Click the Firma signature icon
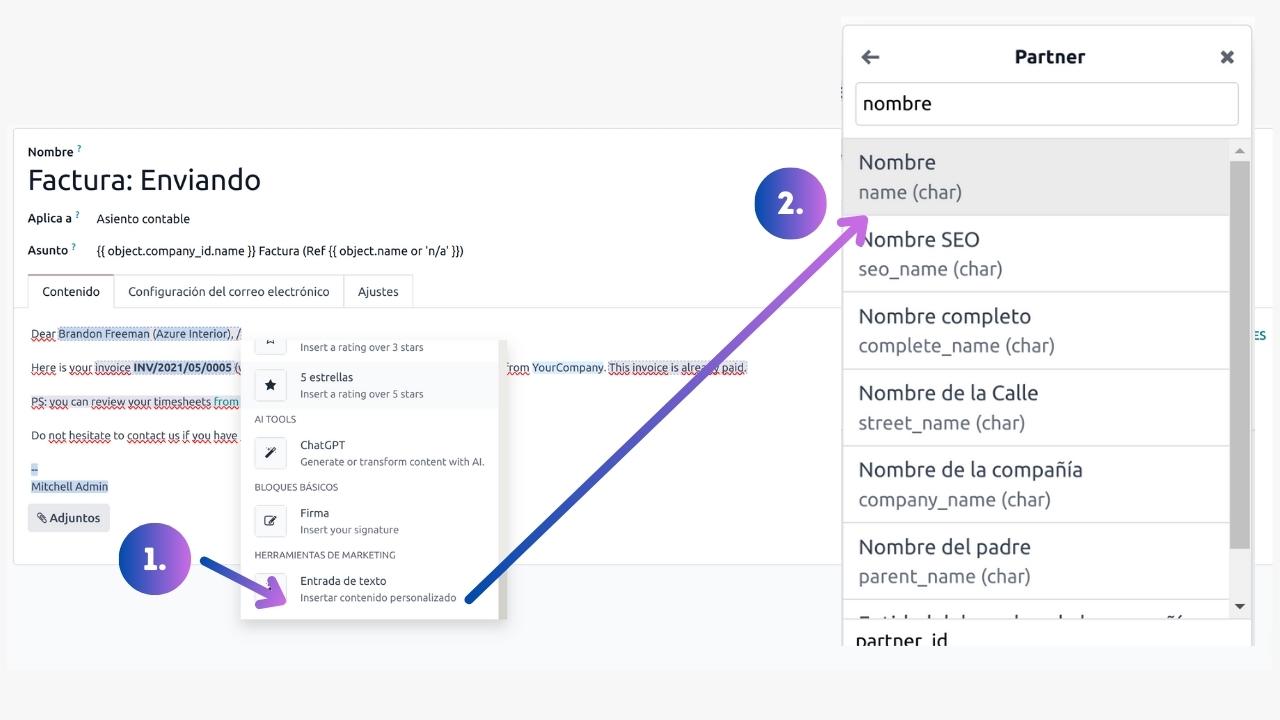The width and height of the screenshot is (1280, 720). 270,521
